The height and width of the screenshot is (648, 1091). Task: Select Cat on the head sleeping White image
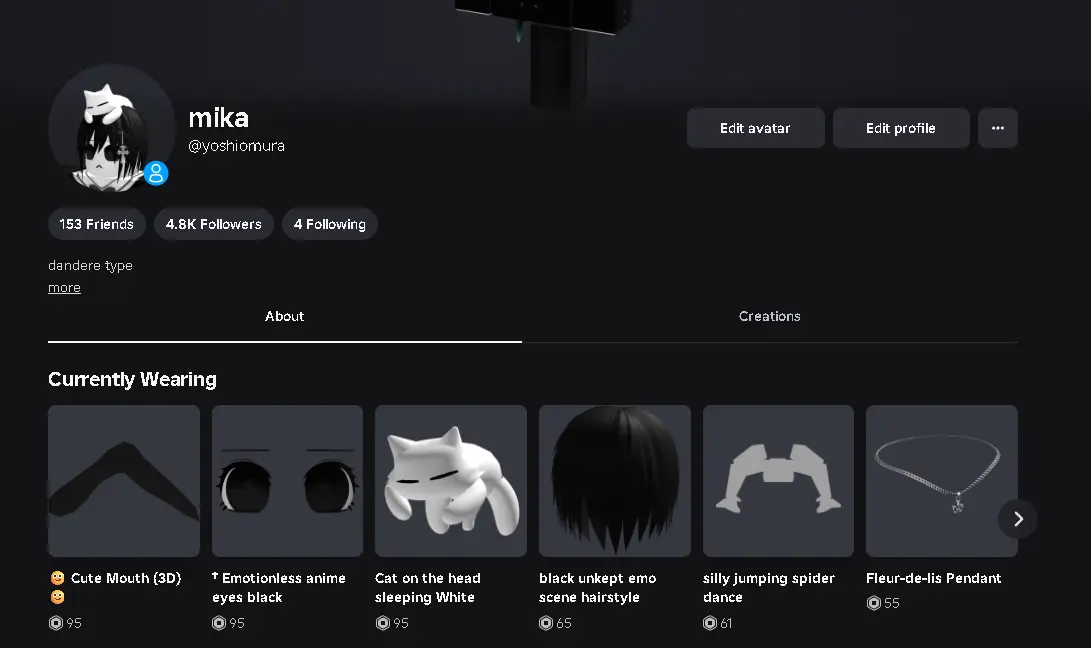point(451,481)
